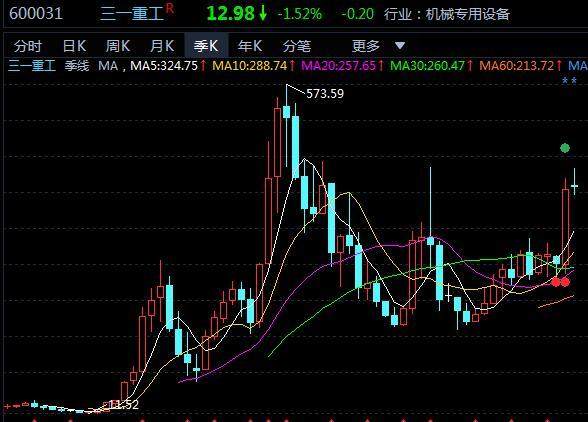Click the 573.59 peak price label
The image size is (588, 422).
[x=325, y=94]
